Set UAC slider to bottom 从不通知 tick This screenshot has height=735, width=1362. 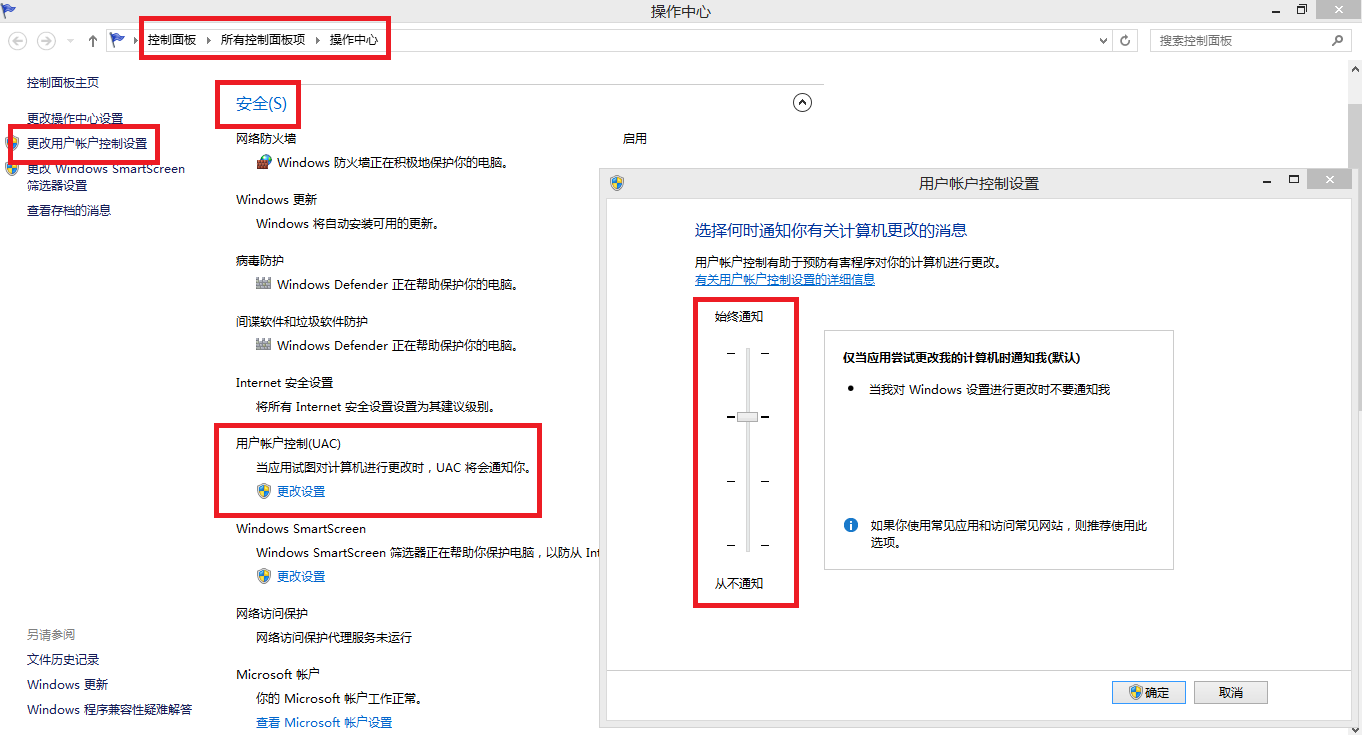[x=747, y=545]
